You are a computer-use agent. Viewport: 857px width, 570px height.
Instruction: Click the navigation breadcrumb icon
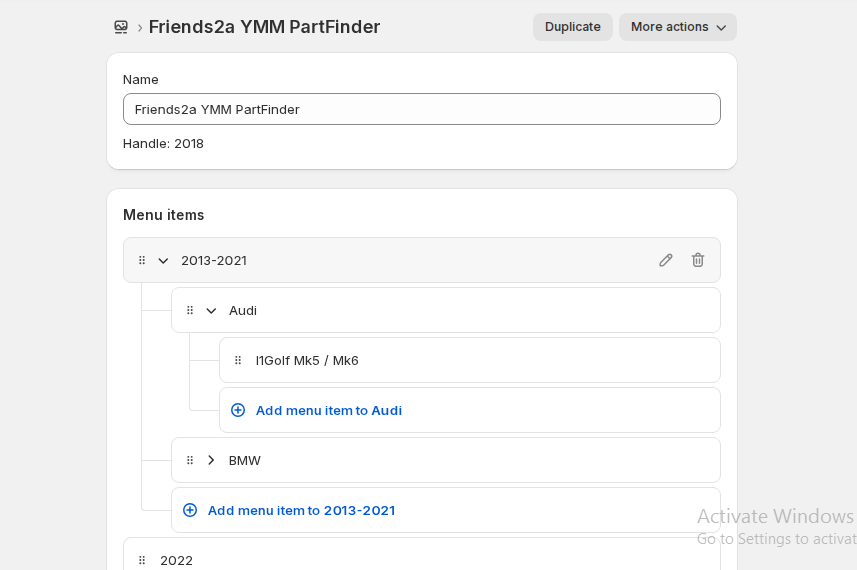click(x=121, y=27)
